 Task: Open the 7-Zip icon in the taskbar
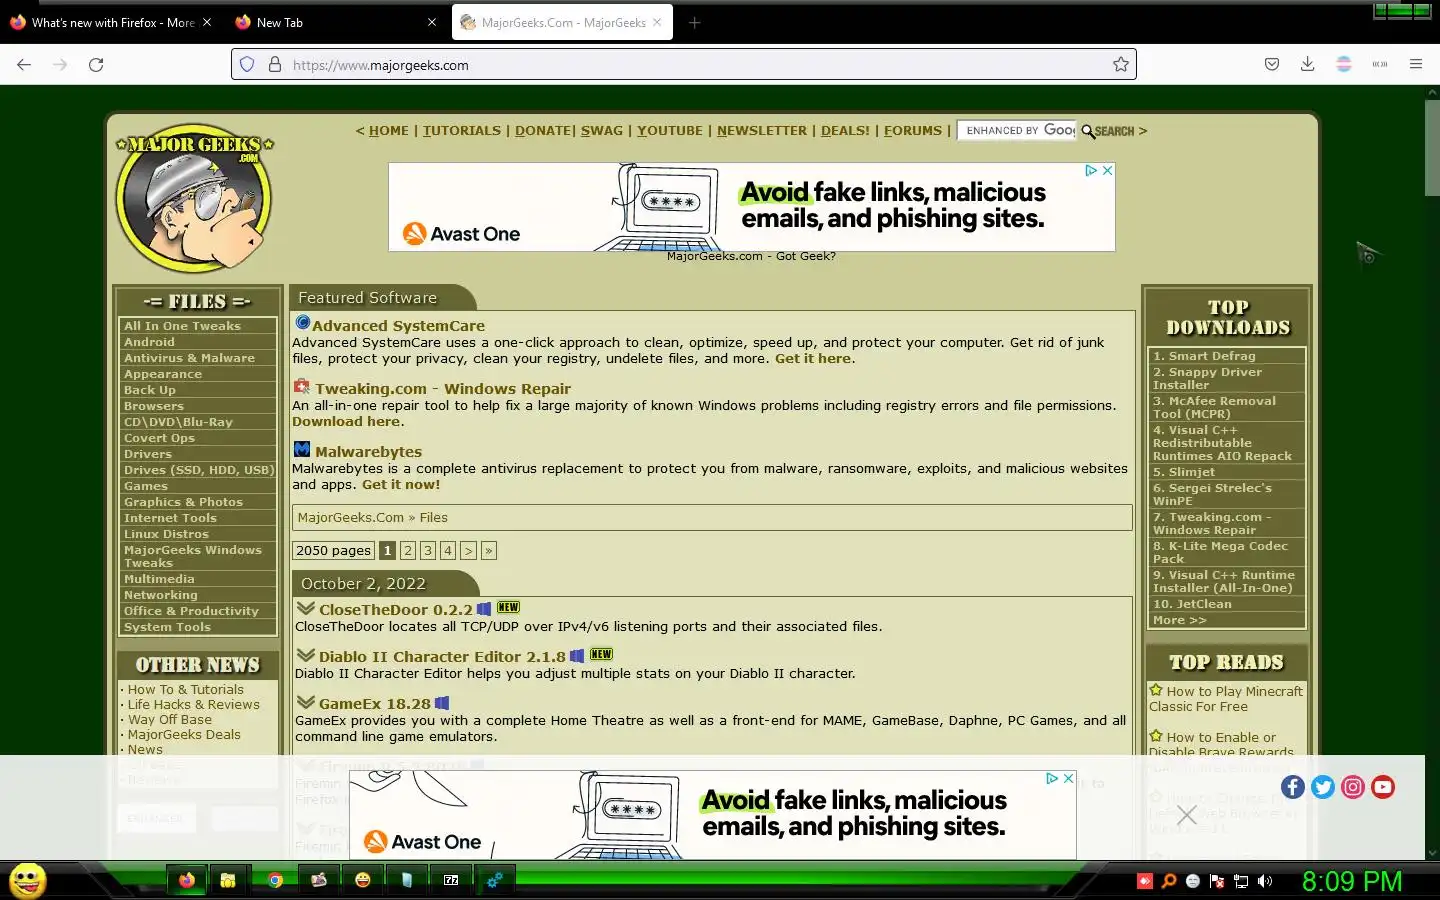[451, 880]
